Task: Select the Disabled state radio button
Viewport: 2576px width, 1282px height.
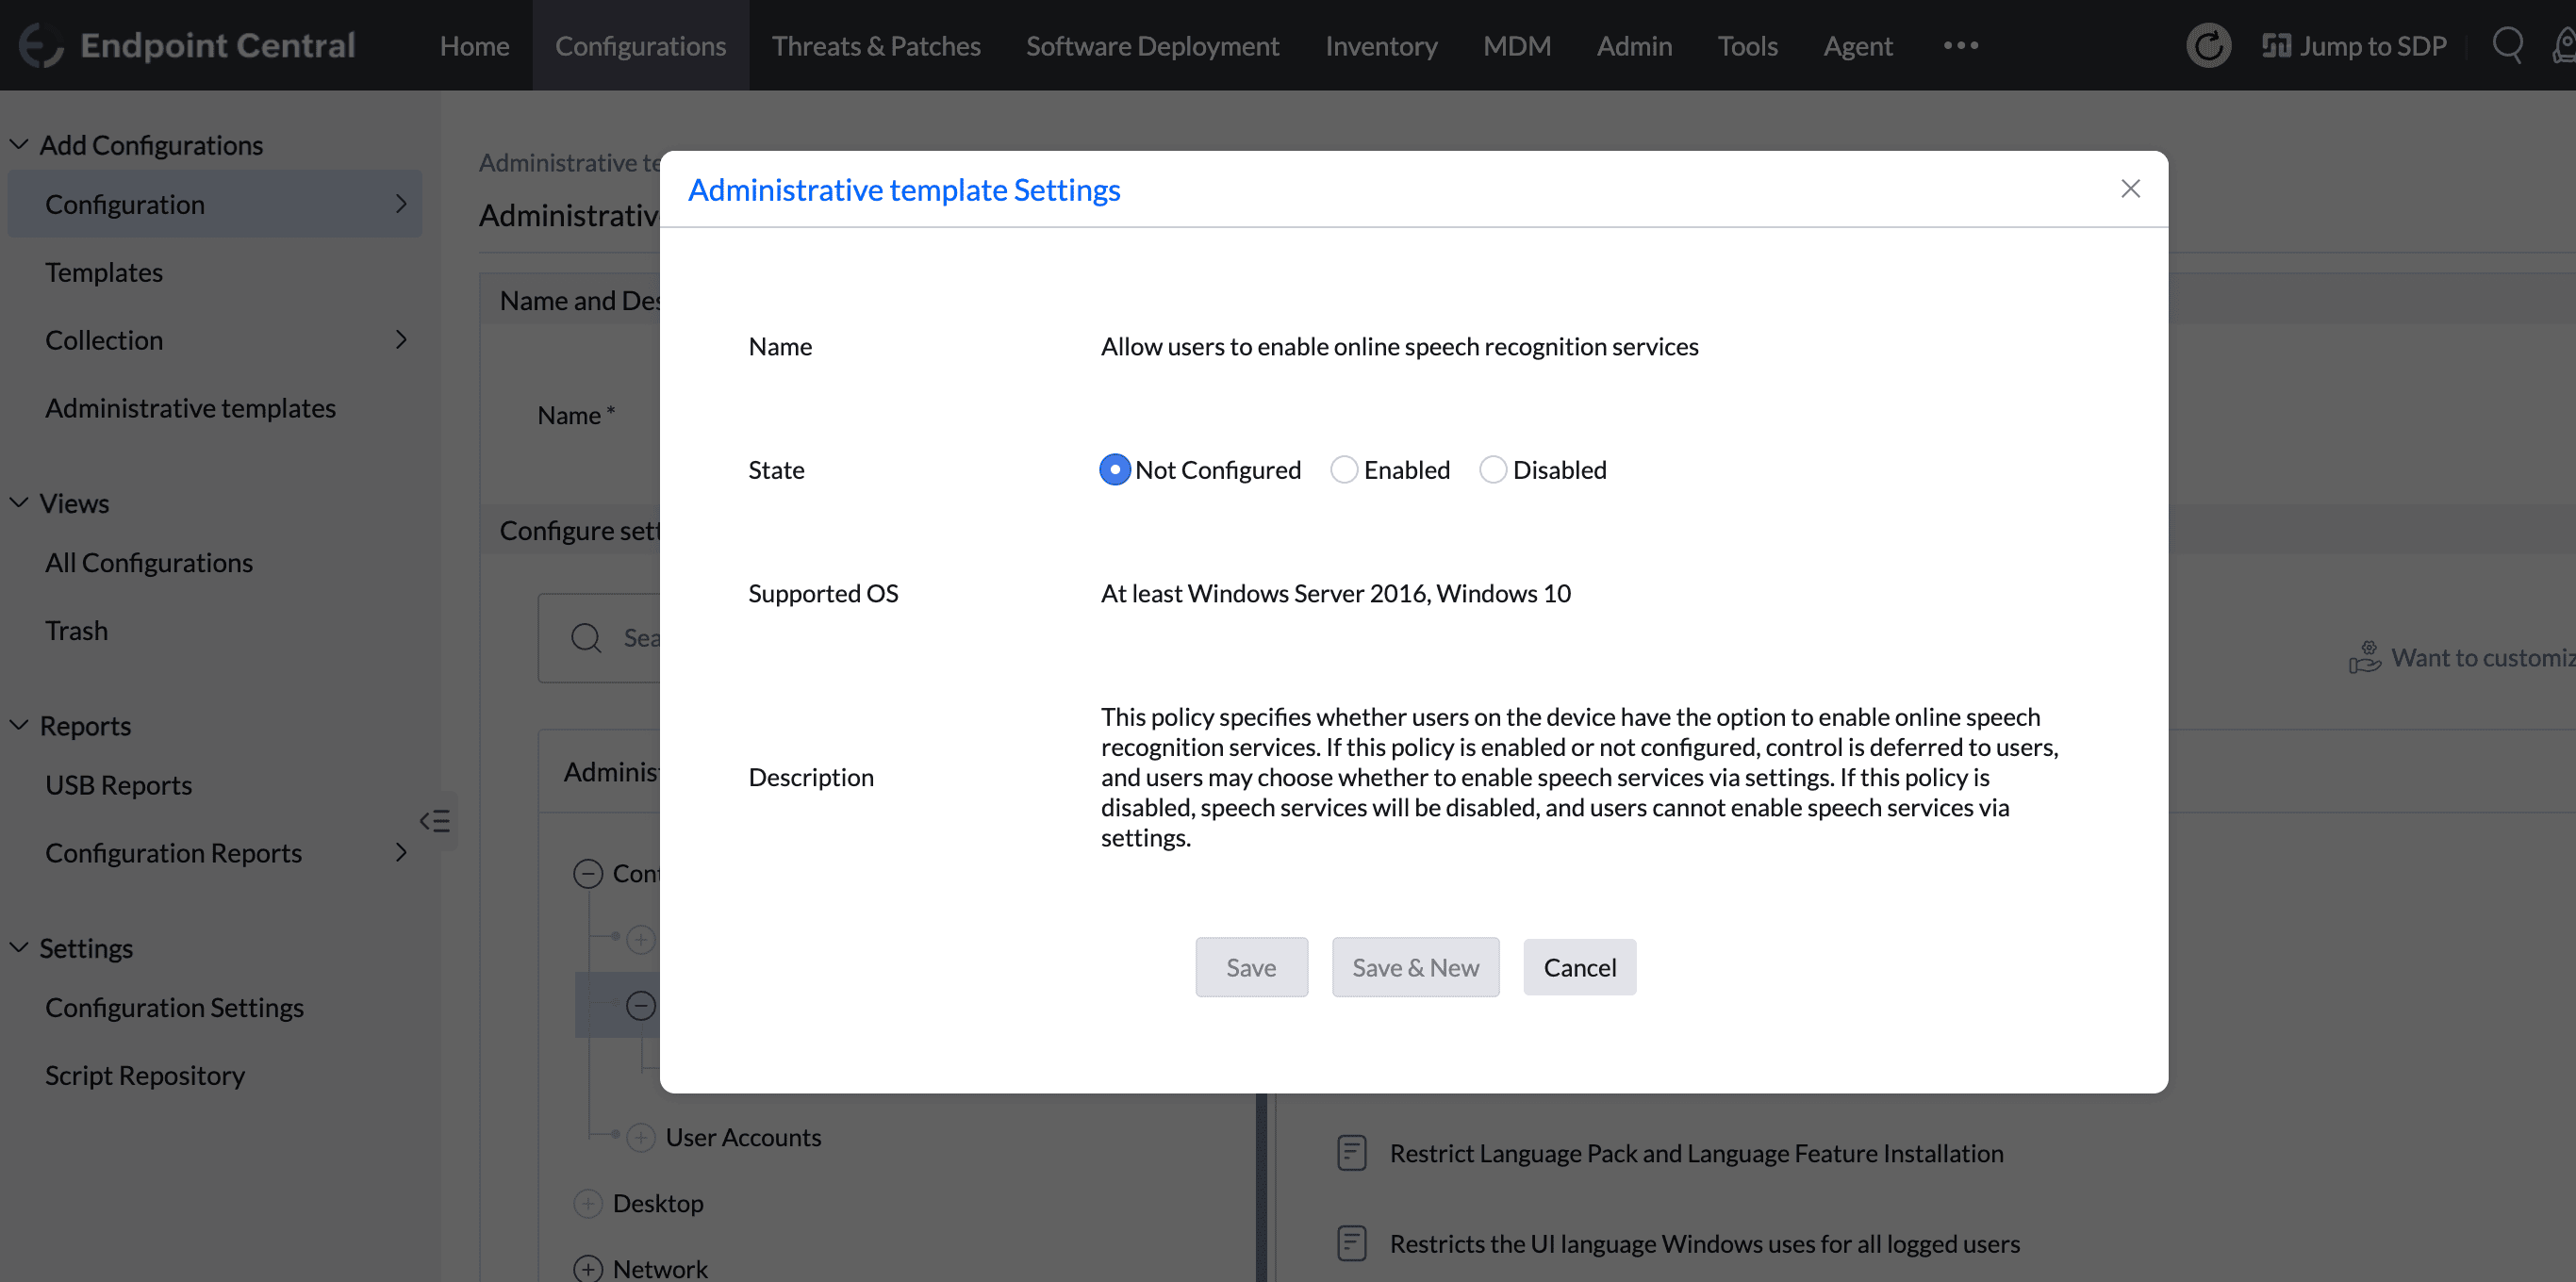Action: [x=1493, y=469]
